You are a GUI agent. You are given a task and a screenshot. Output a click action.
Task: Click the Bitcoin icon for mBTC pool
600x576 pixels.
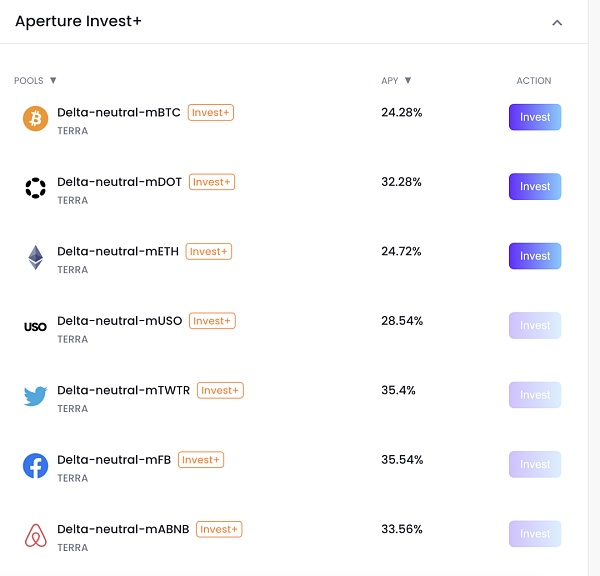36,119
